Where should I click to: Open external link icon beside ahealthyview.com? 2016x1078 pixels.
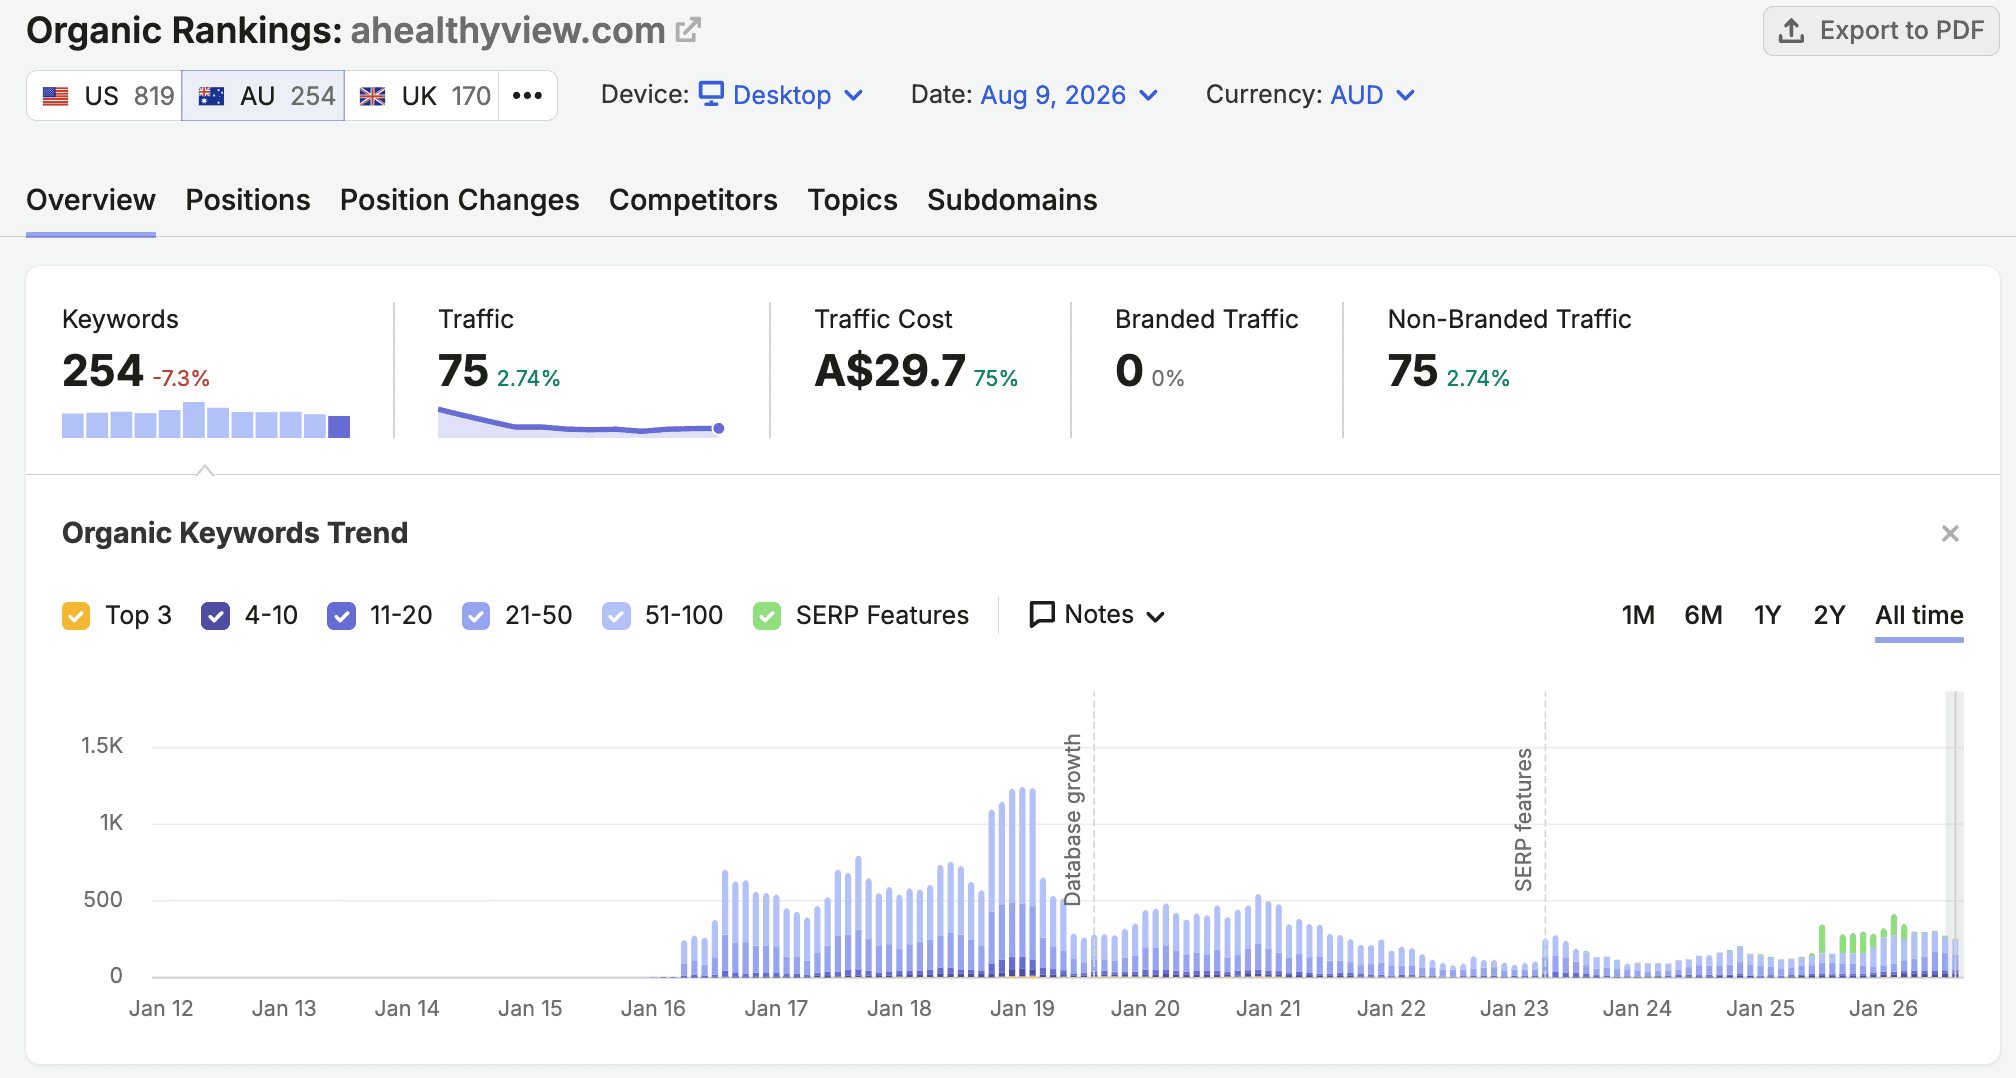[x=688, y=31]
